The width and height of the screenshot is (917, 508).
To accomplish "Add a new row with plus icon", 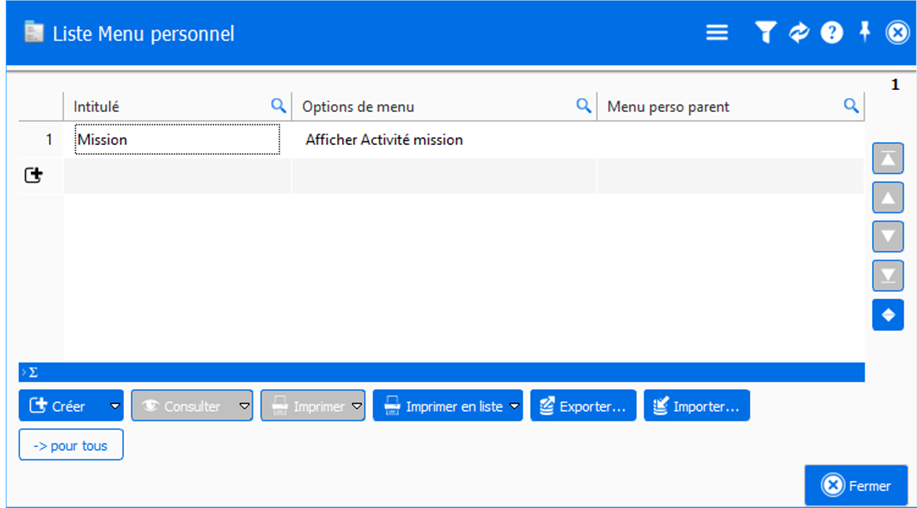I will (34, 175).
